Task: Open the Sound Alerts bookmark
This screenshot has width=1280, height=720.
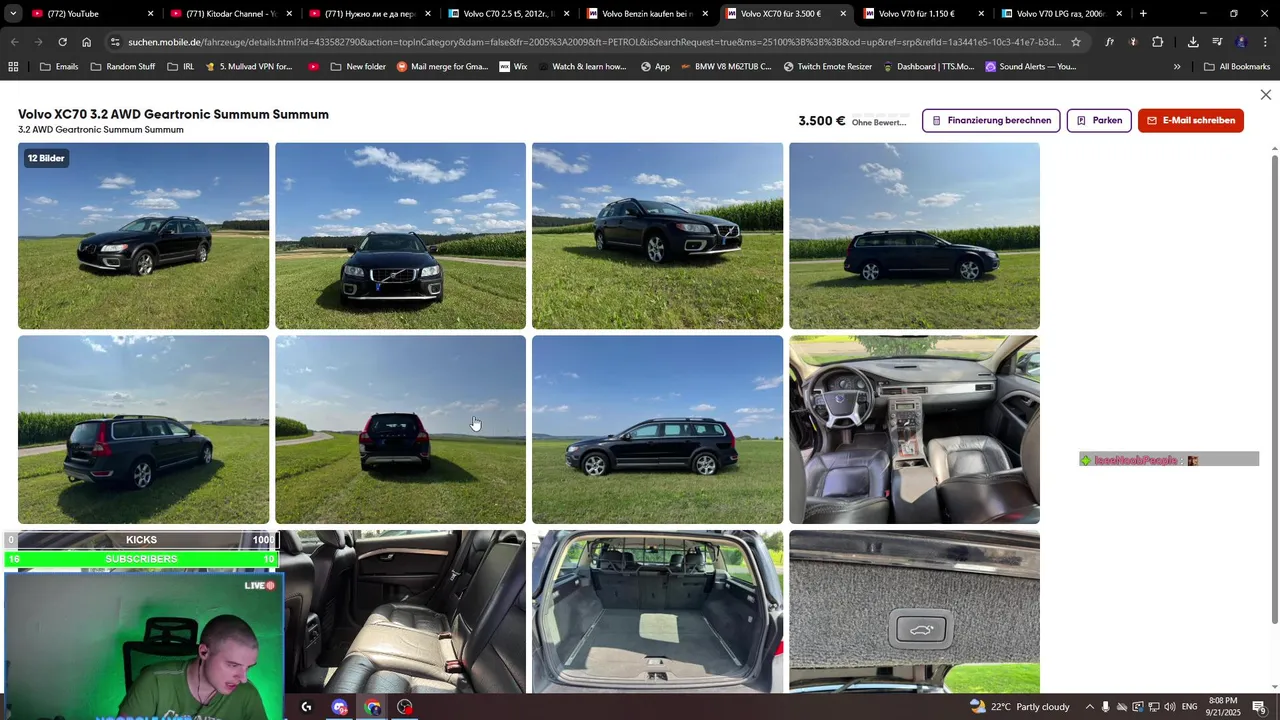Action: click(1030, 66)
